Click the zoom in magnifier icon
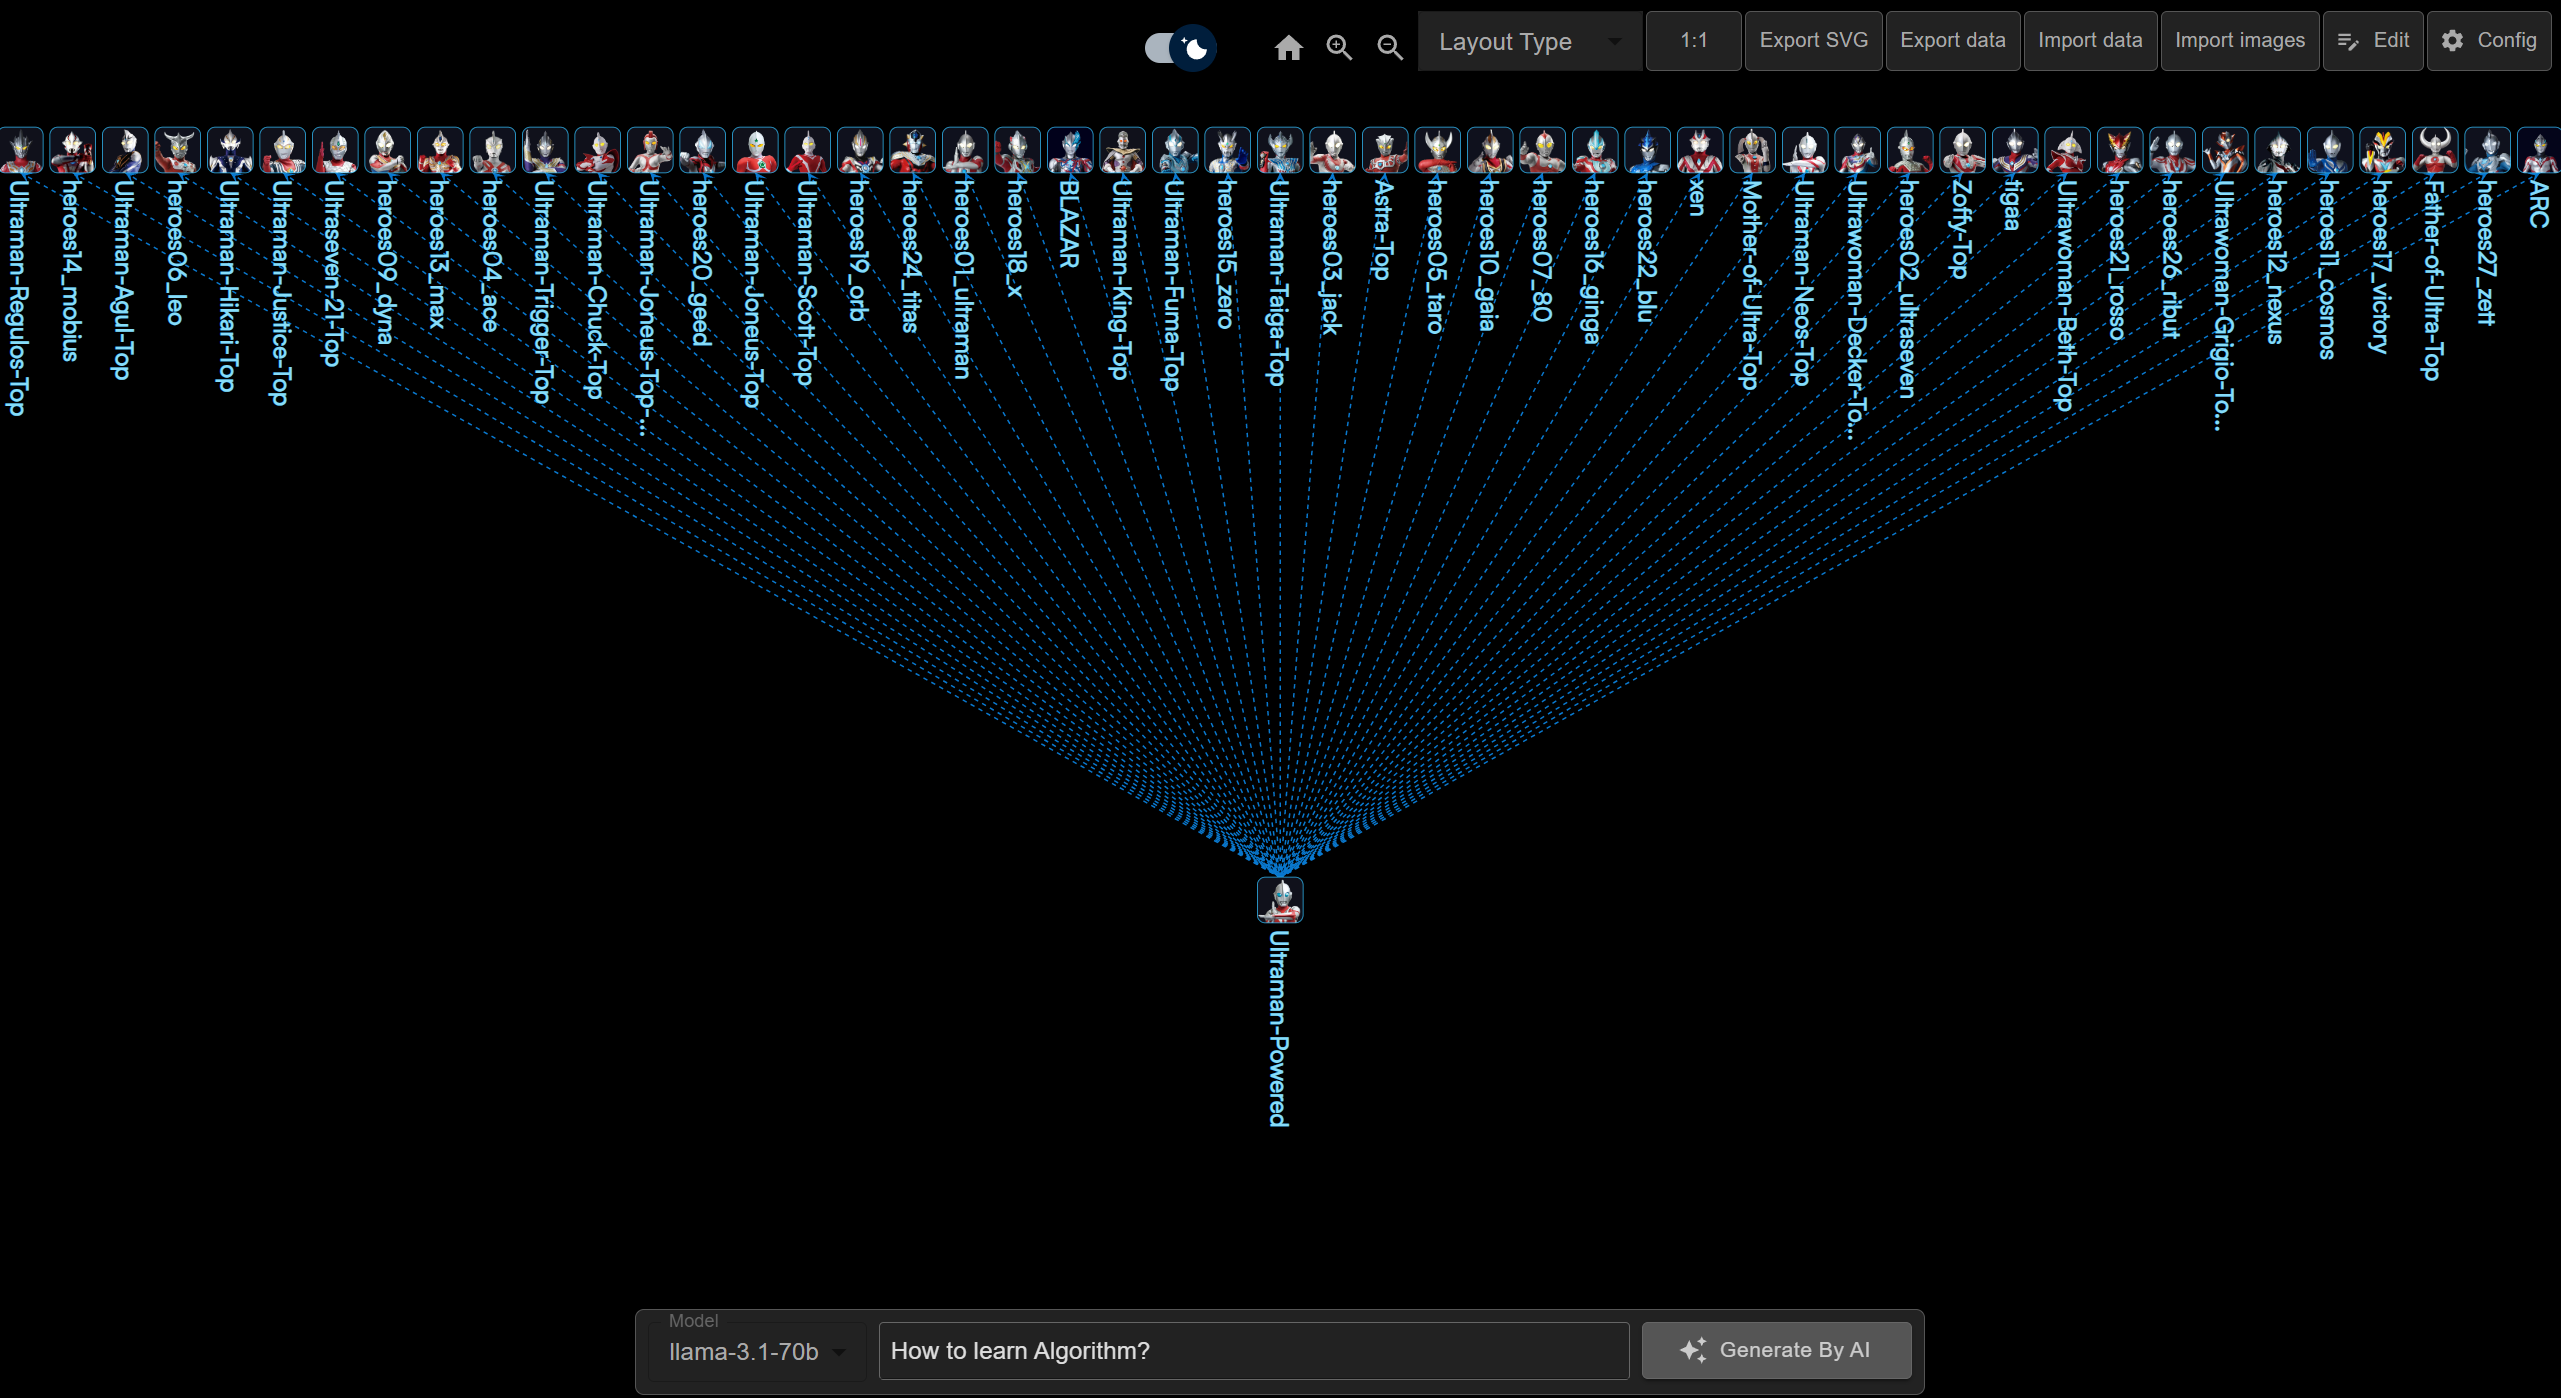The height and width of the screenshot is (1398, 2561). pyautogui.click(x=1339, y=47)
